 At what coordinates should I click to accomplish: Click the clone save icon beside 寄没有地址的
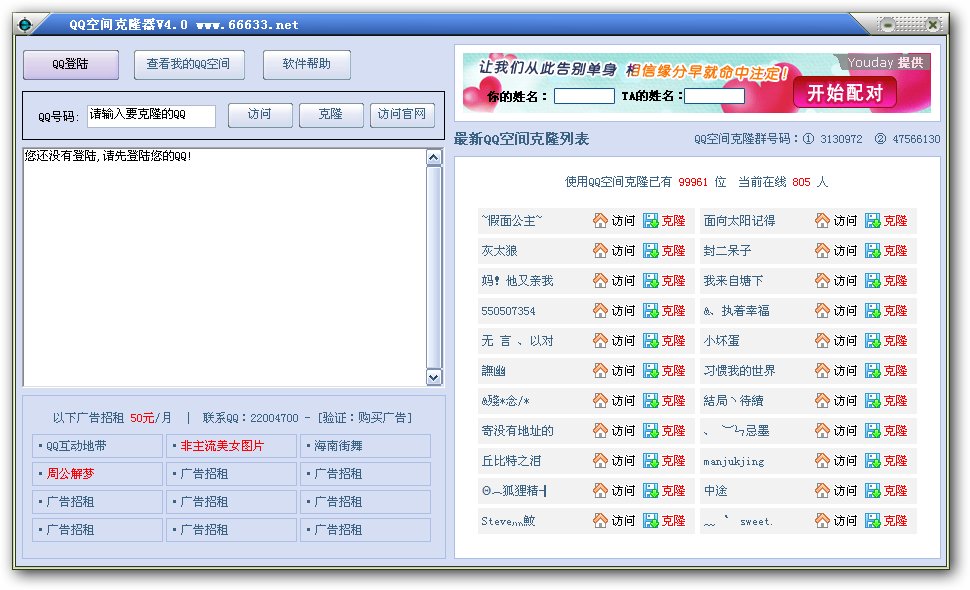point(650,430)
